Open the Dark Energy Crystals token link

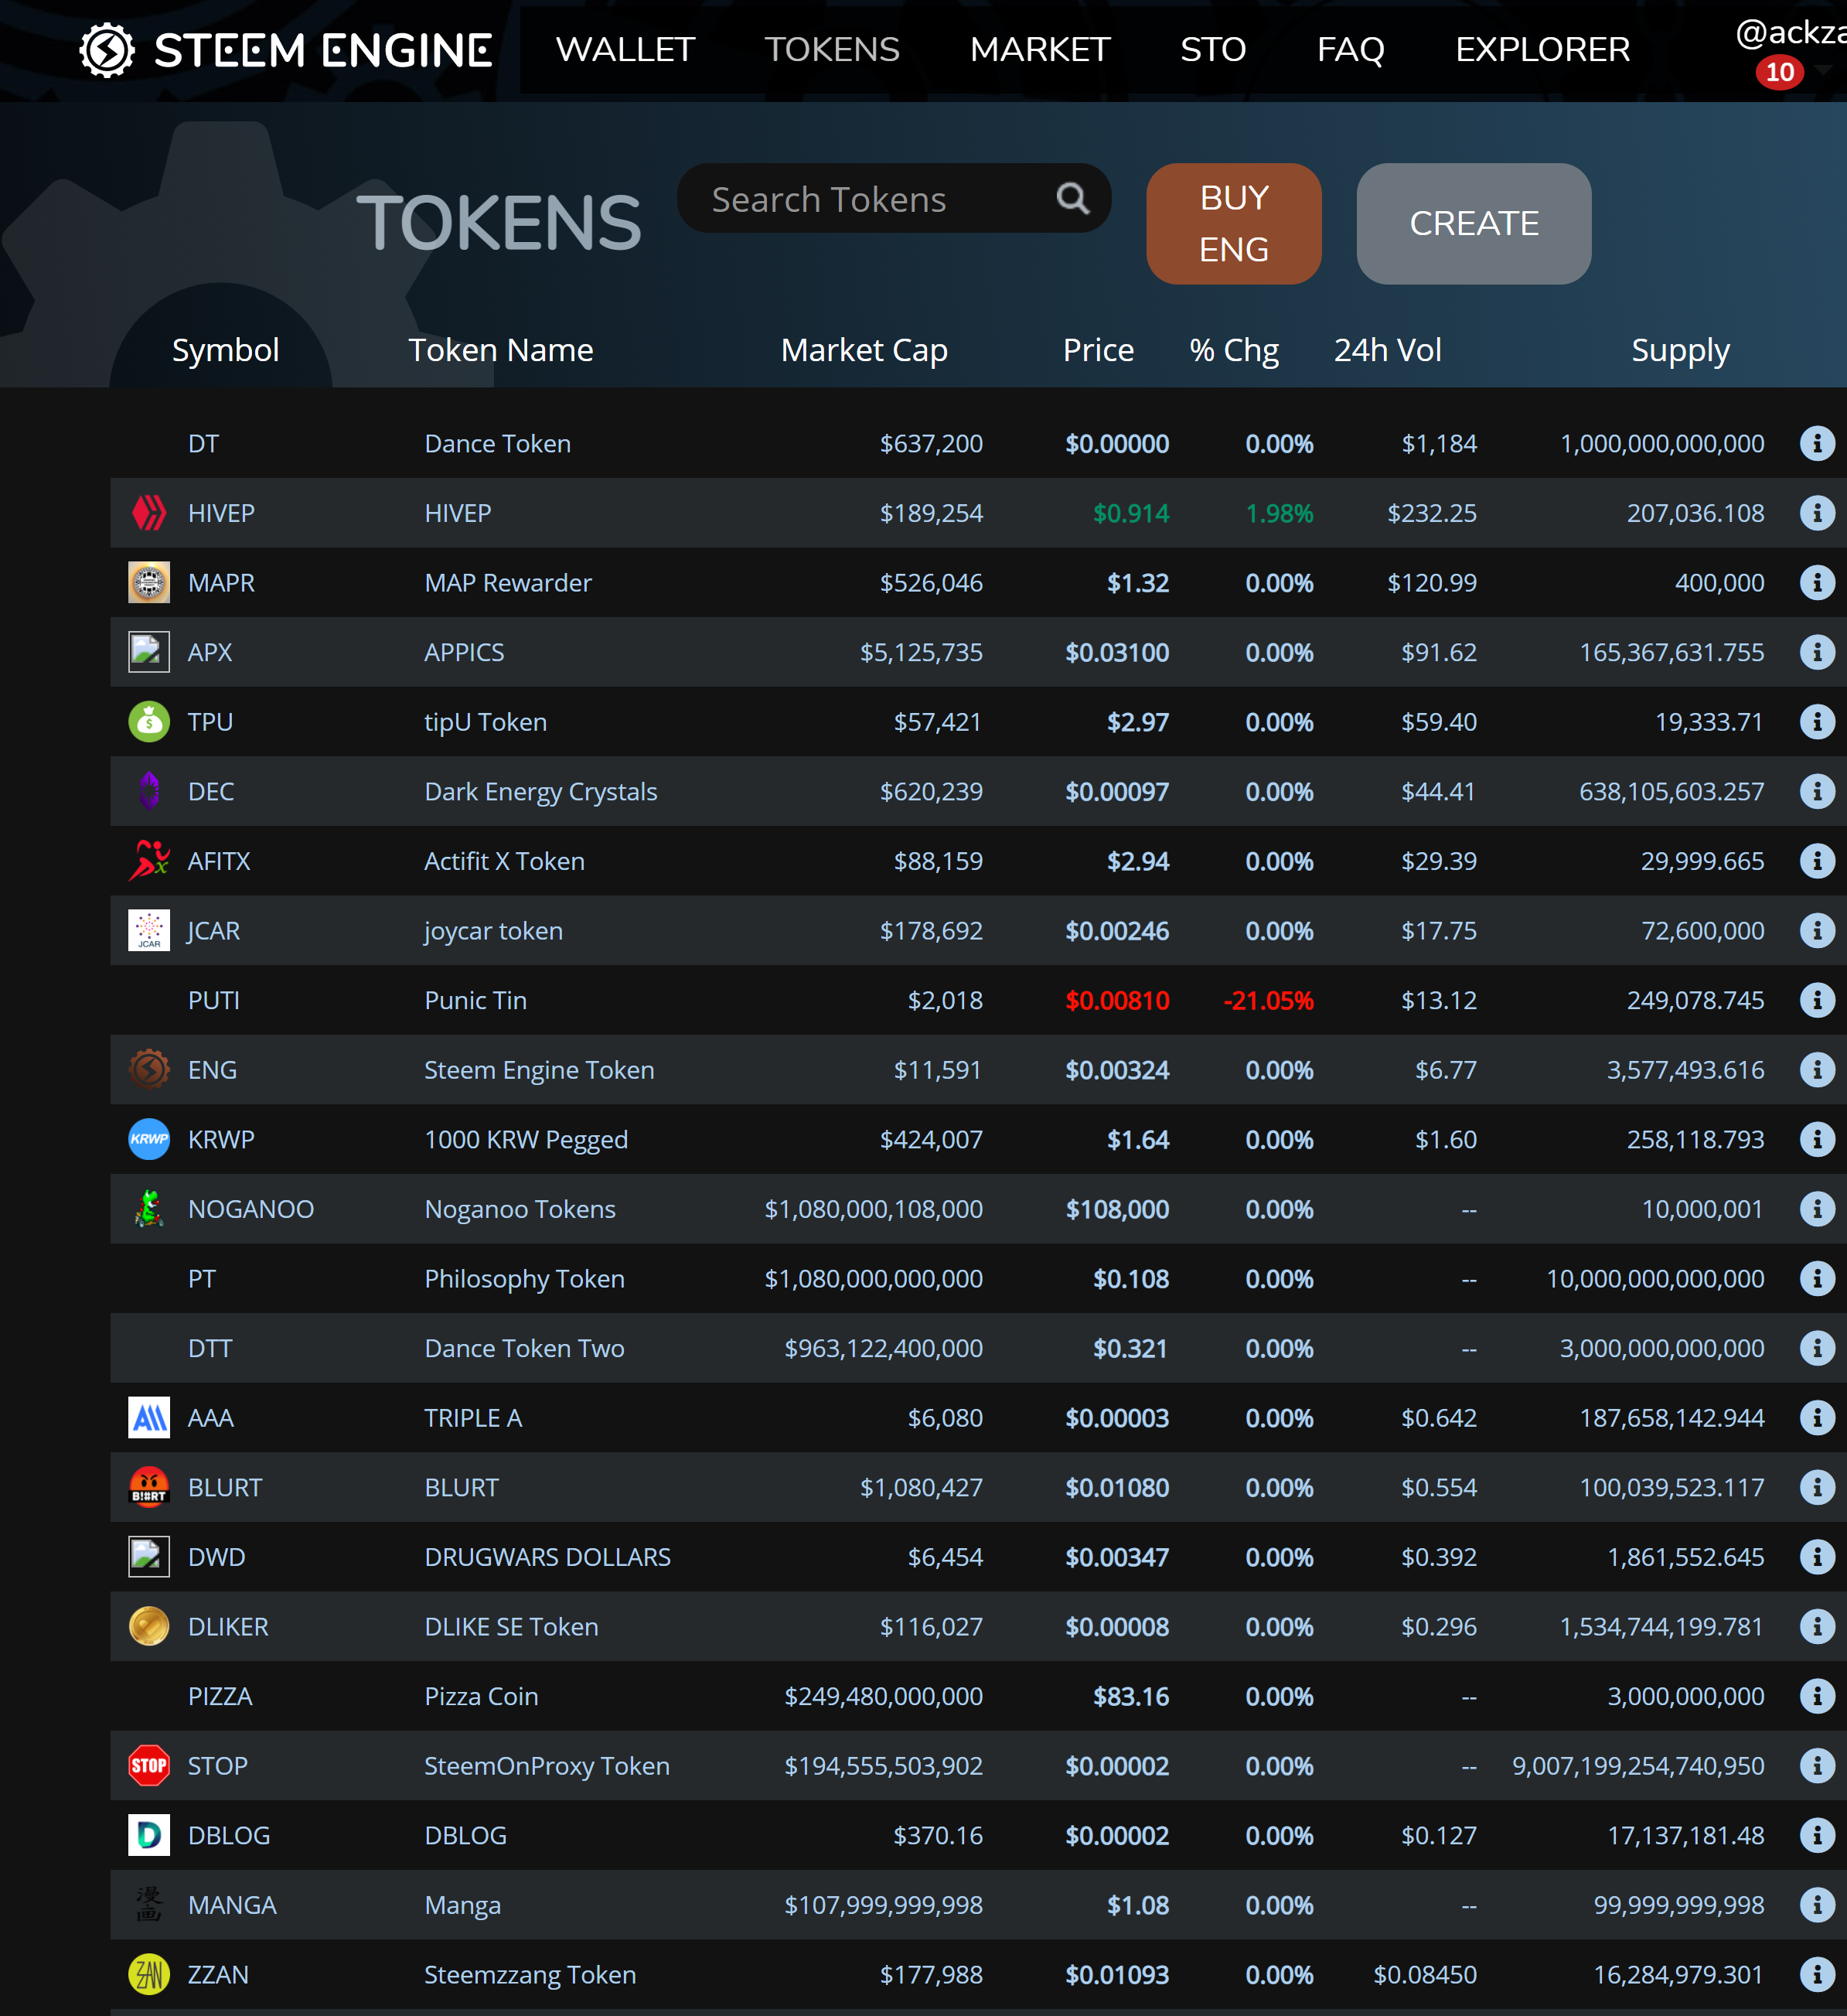(x=540, y=791)
